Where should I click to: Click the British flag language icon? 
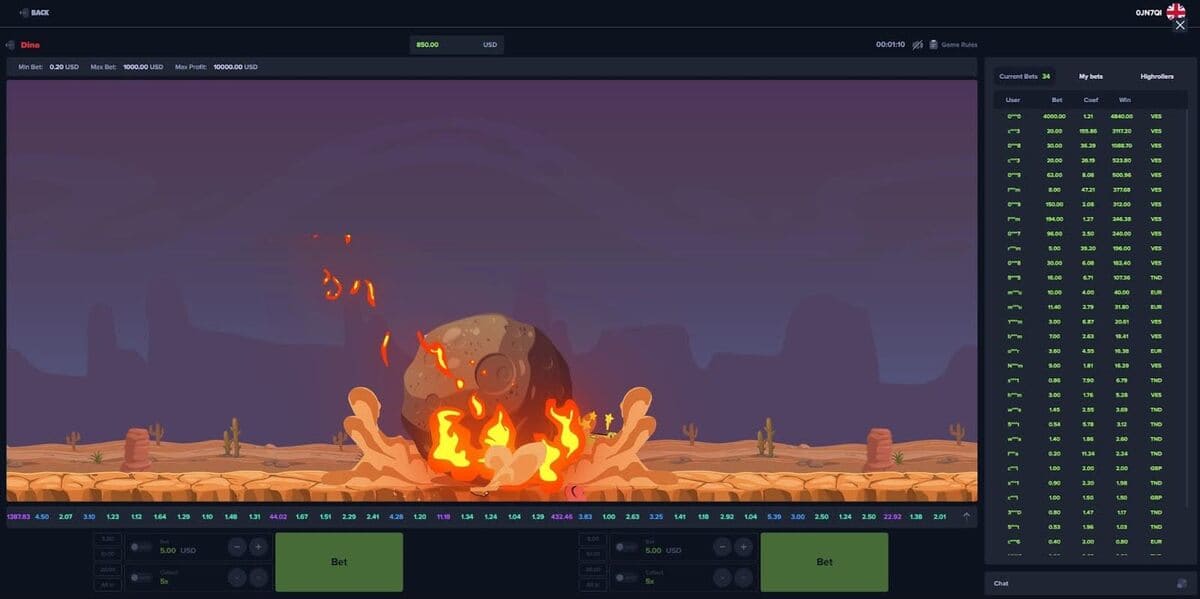coord(1176,12)
